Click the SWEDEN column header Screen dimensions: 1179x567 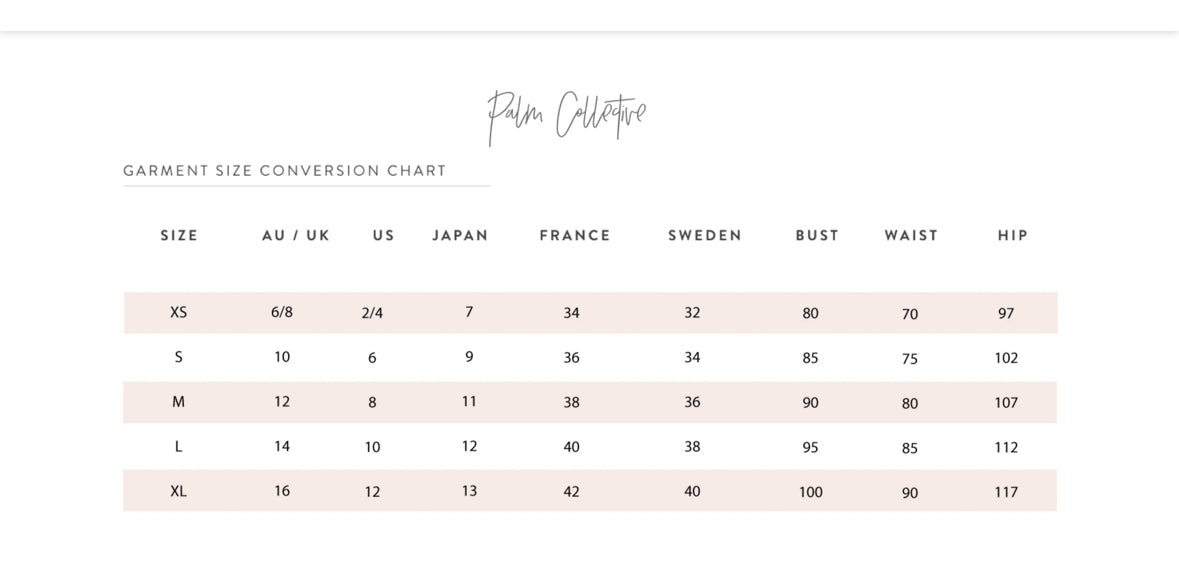(x=705, y=236)
